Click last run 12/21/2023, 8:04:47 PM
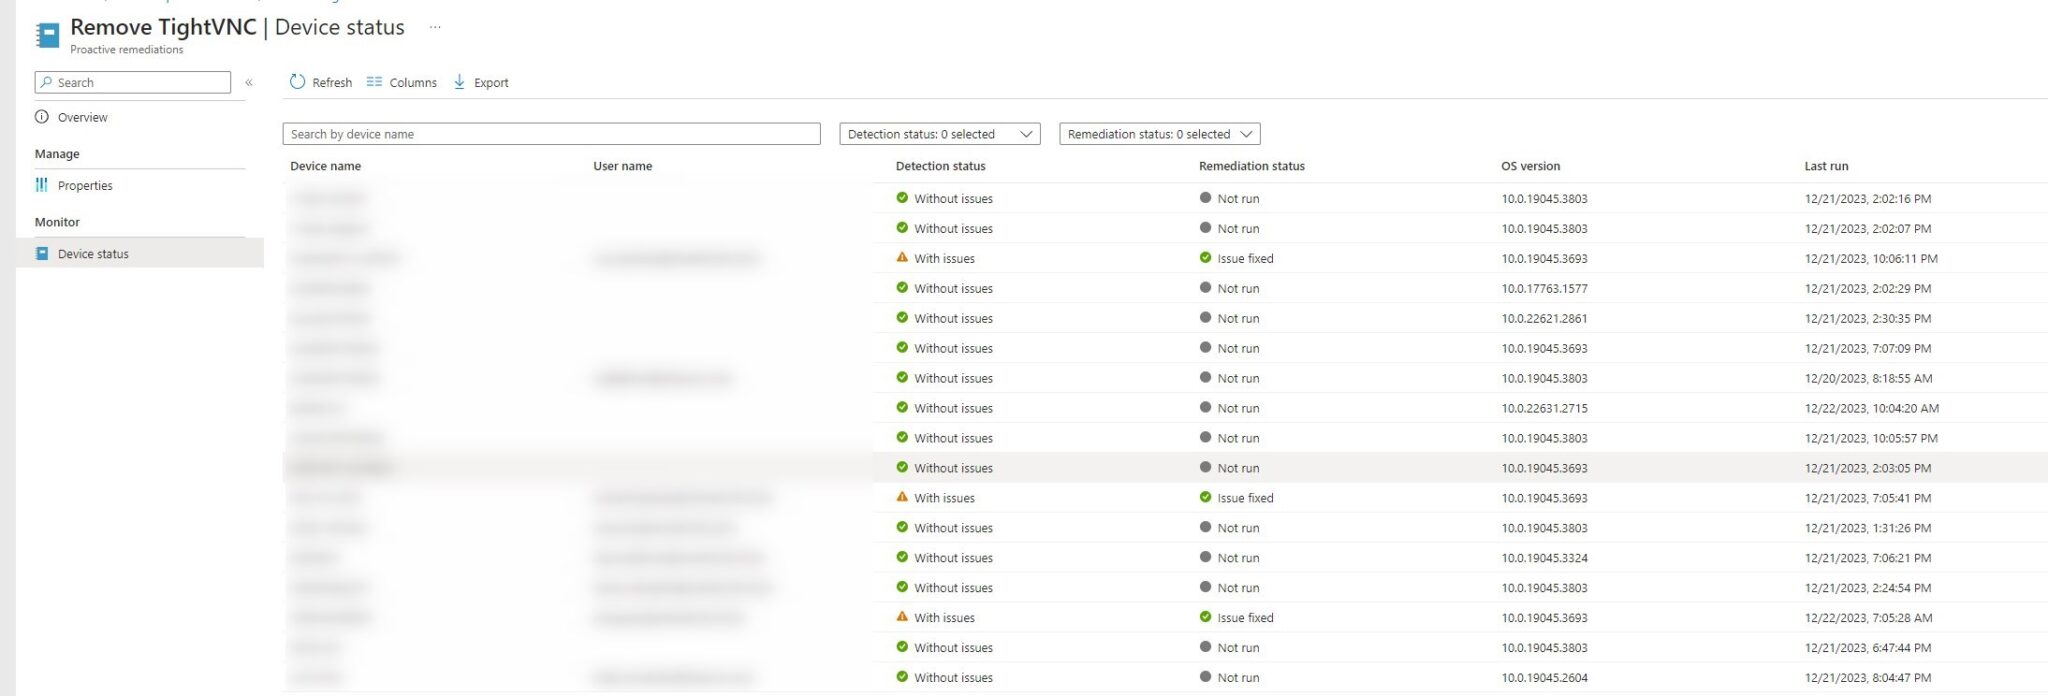Image resolution: width=2048 pixels, height=696 pixels. click(1868, 677)
